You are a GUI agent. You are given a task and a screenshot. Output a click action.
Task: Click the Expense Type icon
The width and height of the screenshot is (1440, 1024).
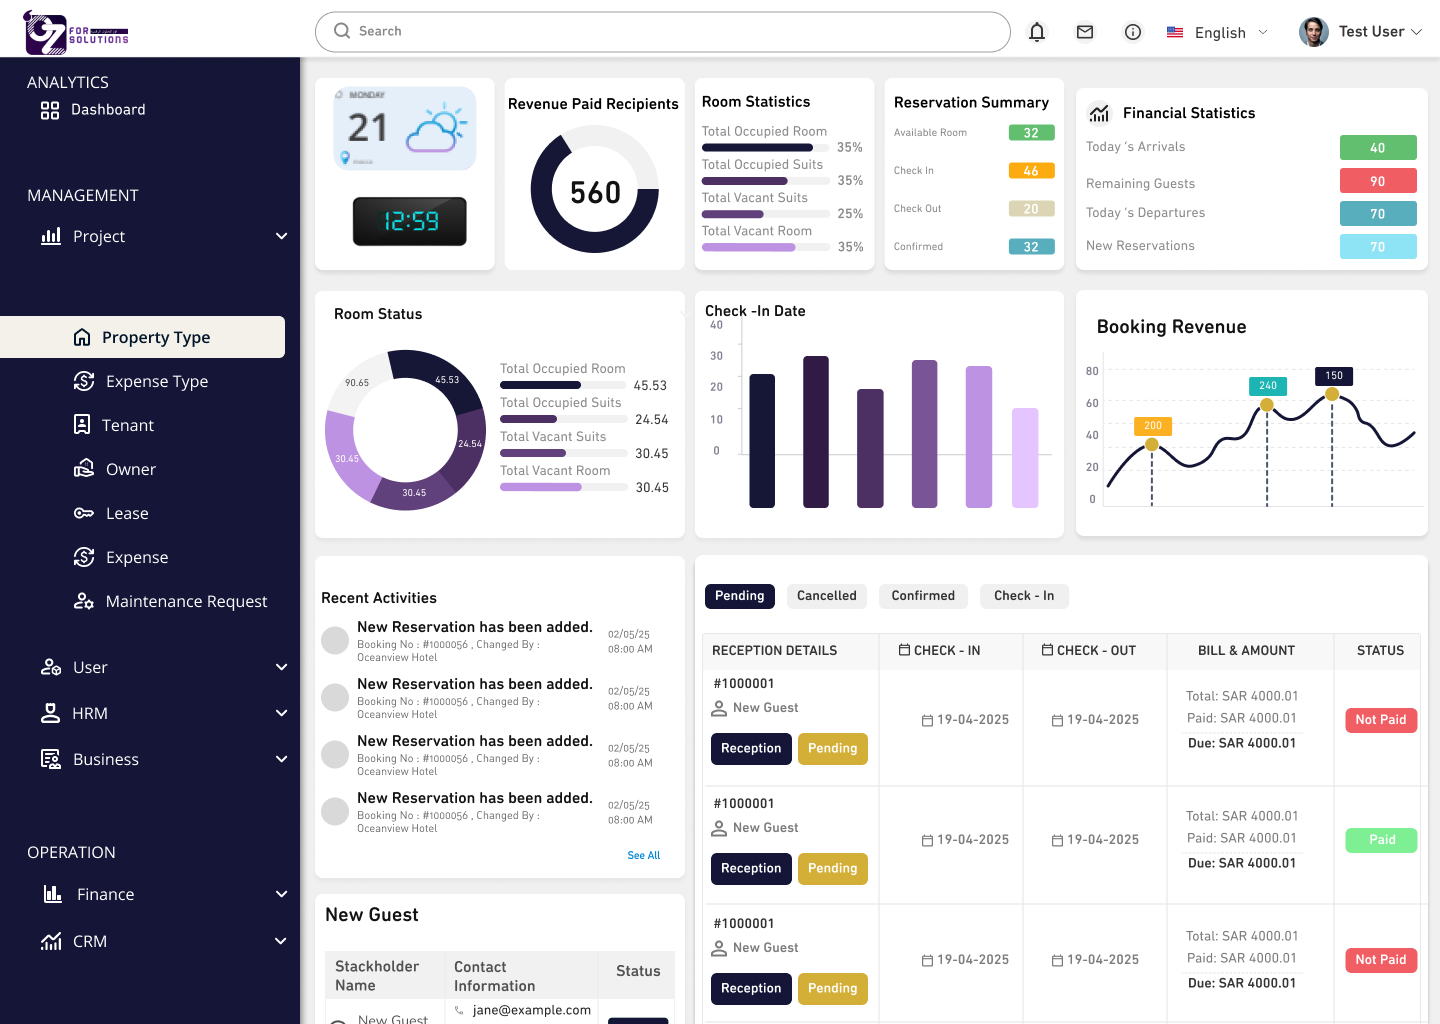tap(84, 381)
